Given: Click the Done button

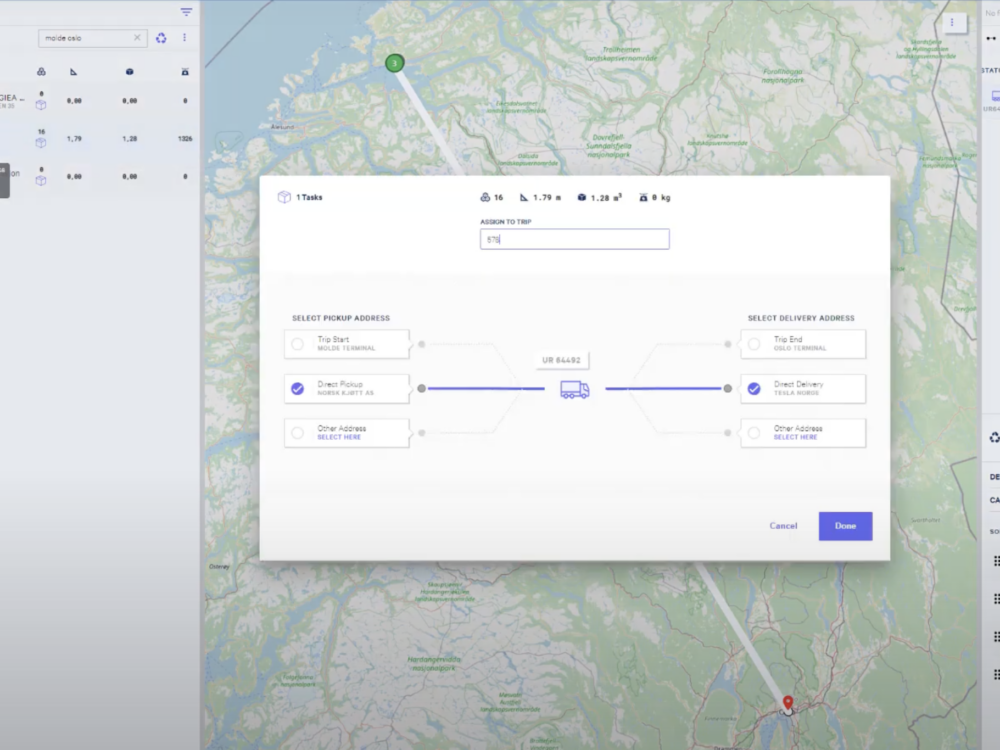Looking at the screenshot, I should tap(845, 526).
